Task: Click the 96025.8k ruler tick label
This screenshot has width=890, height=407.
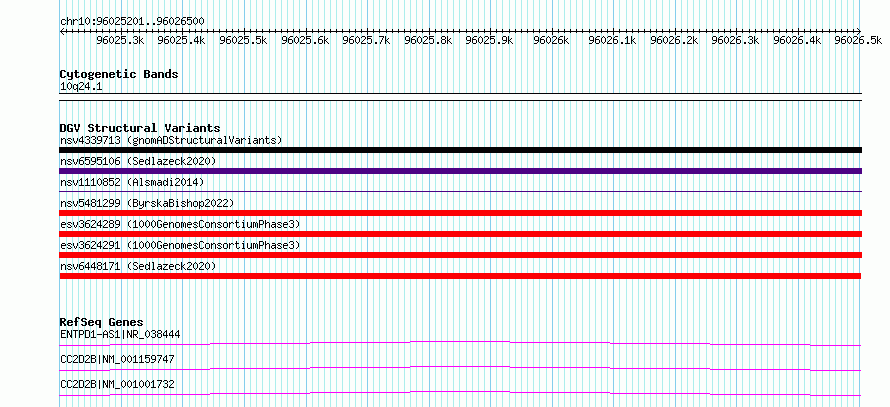Action: click(x=429, y=40)
